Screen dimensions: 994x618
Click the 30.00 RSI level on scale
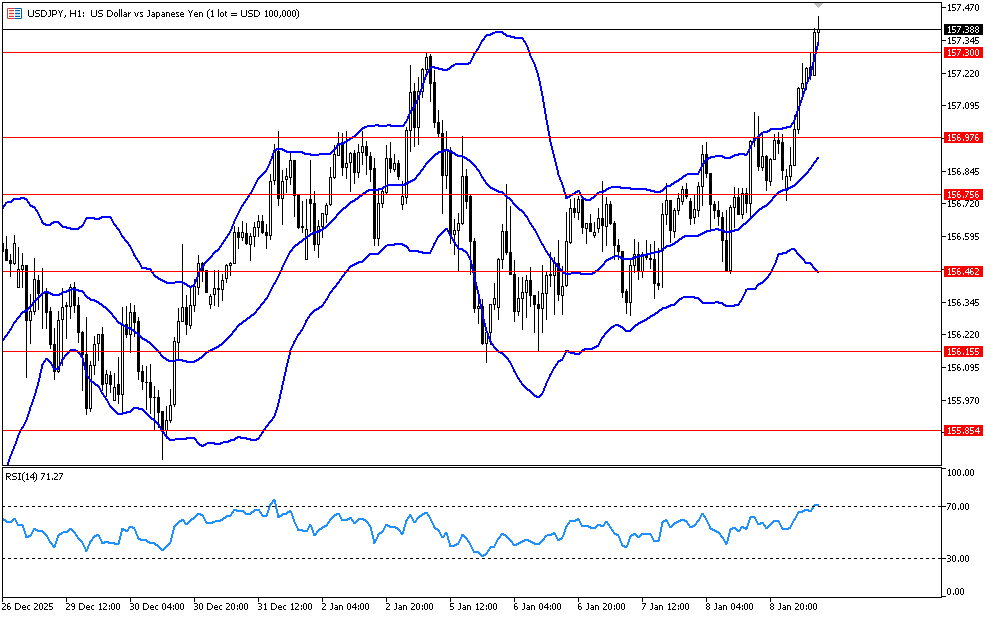tap(960, 558)
